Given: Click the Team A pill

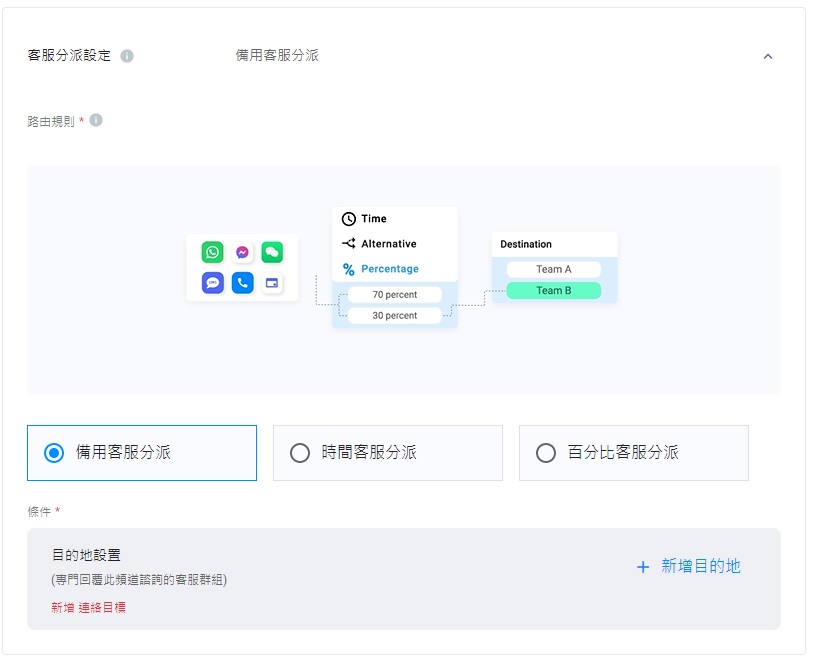Looking at the screenshot, I should (x=554, y=269).
